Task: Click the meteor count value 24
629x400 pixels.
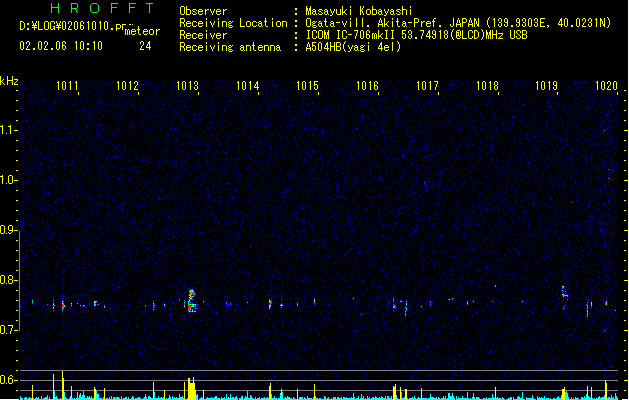Action: (145, 46)
